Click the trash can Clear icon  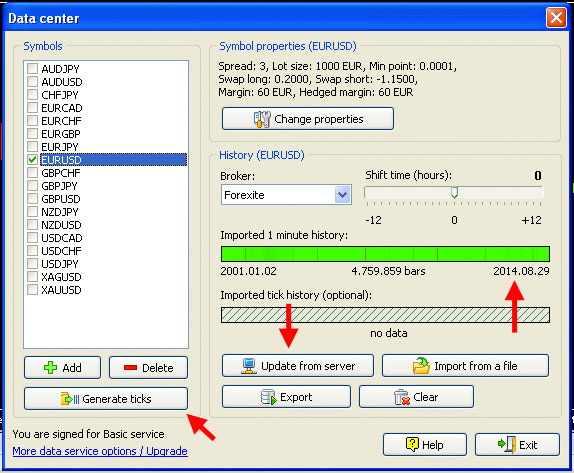402,397
